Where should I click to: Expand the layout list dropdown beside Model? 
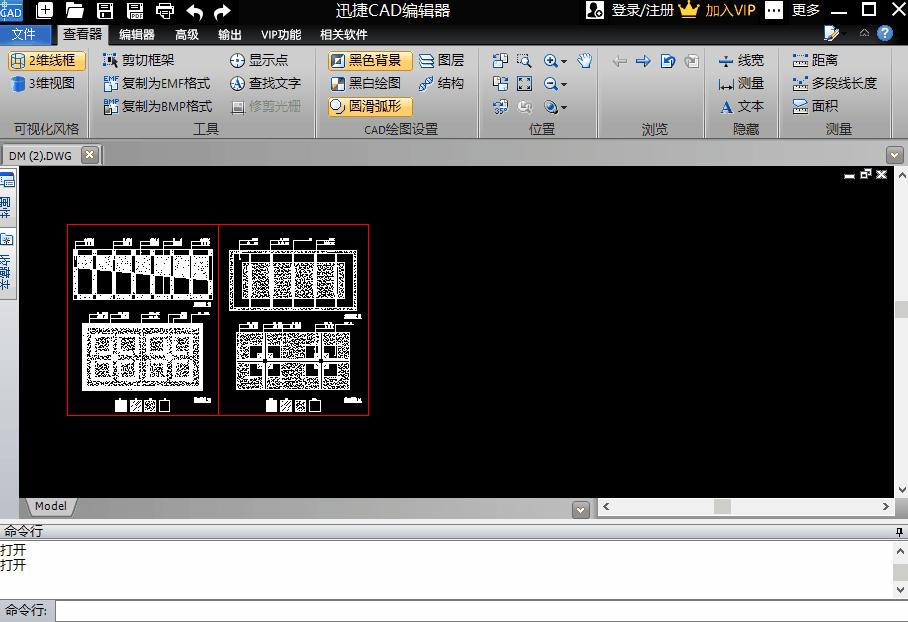click(x=581, y=509)
